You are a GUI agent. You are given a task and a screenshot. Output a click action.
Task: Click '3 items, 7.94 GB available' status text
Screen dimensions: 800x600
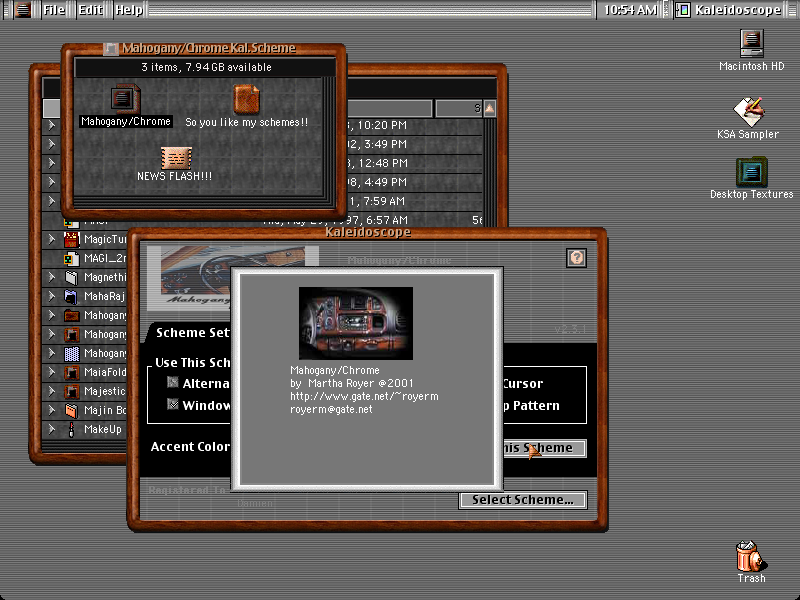[x=206, y=67]
